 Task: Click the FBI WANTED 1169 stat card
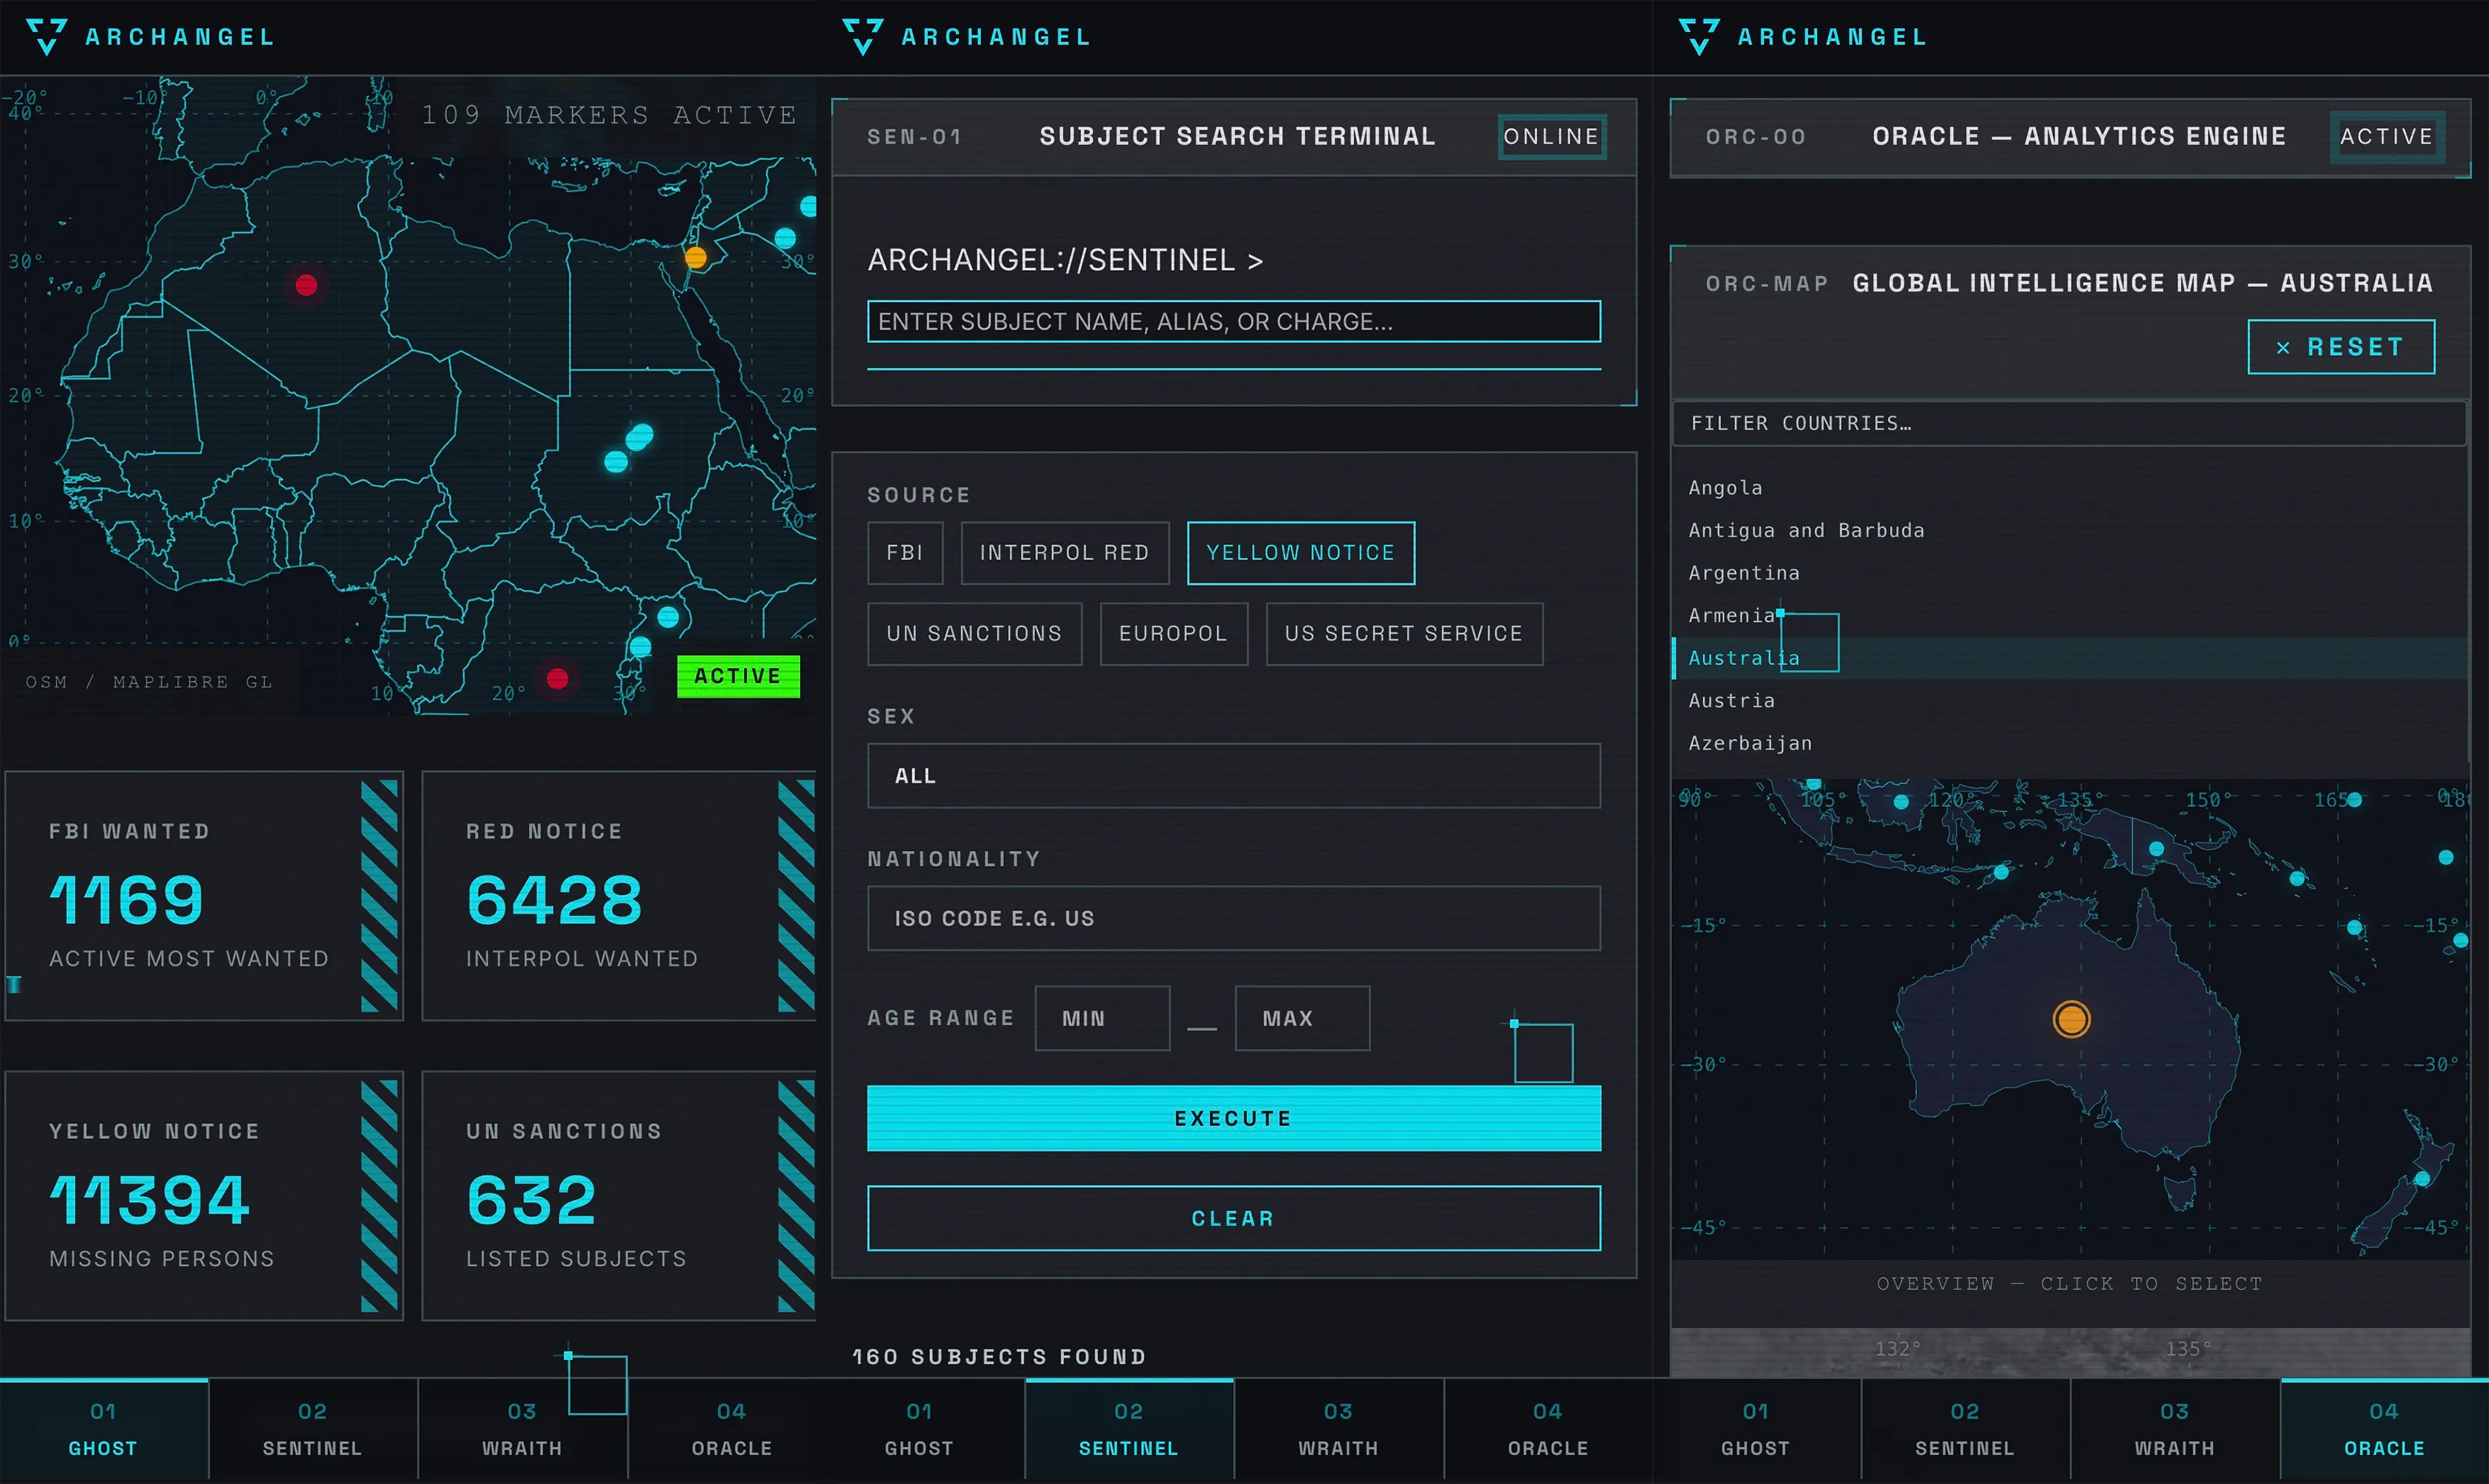(204, 896)
